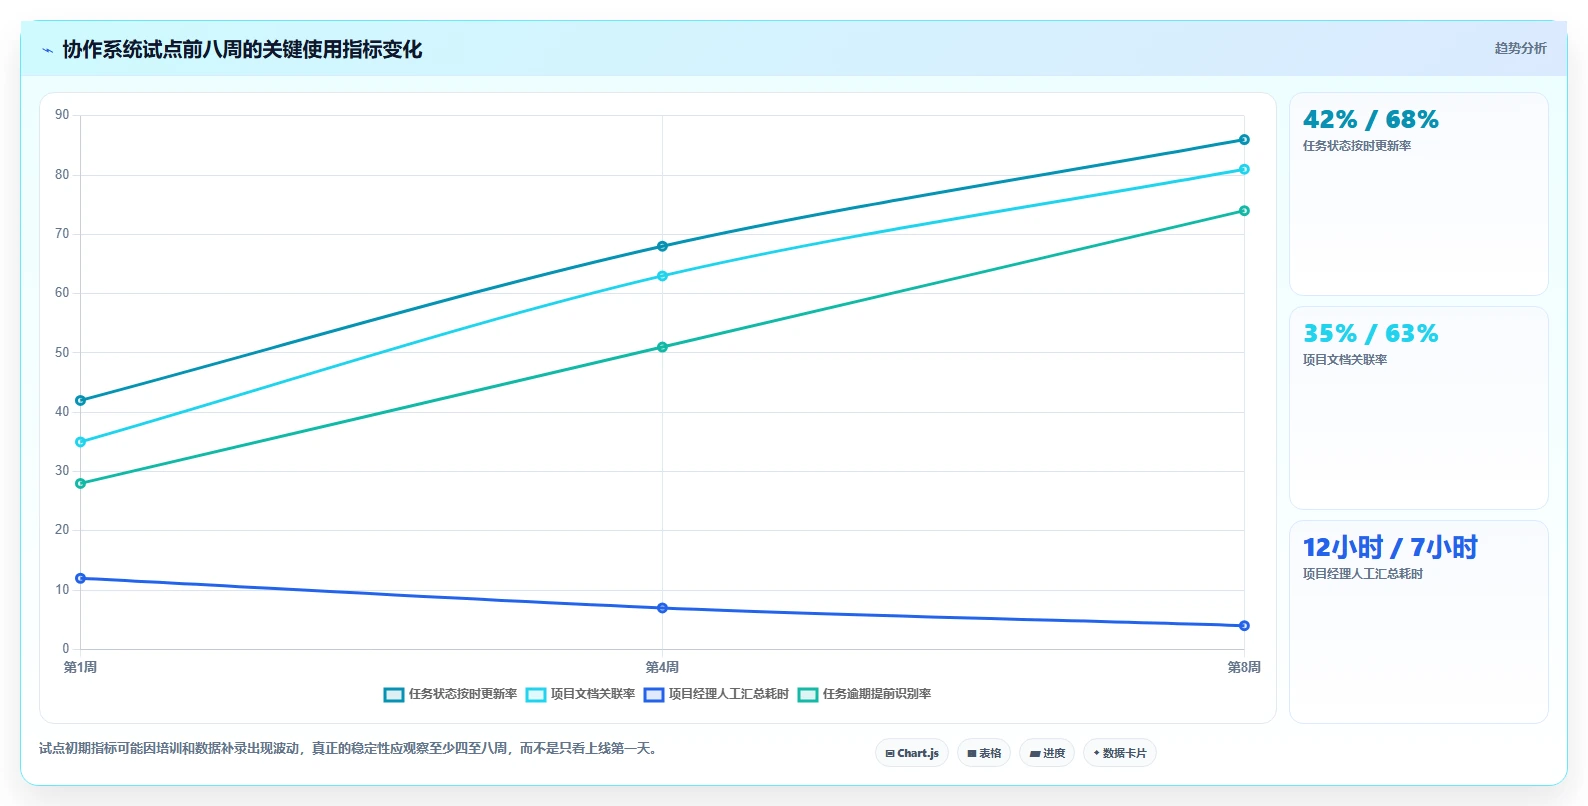Click the 任务状态按时更新率 card label

(x=1357, y=146)
